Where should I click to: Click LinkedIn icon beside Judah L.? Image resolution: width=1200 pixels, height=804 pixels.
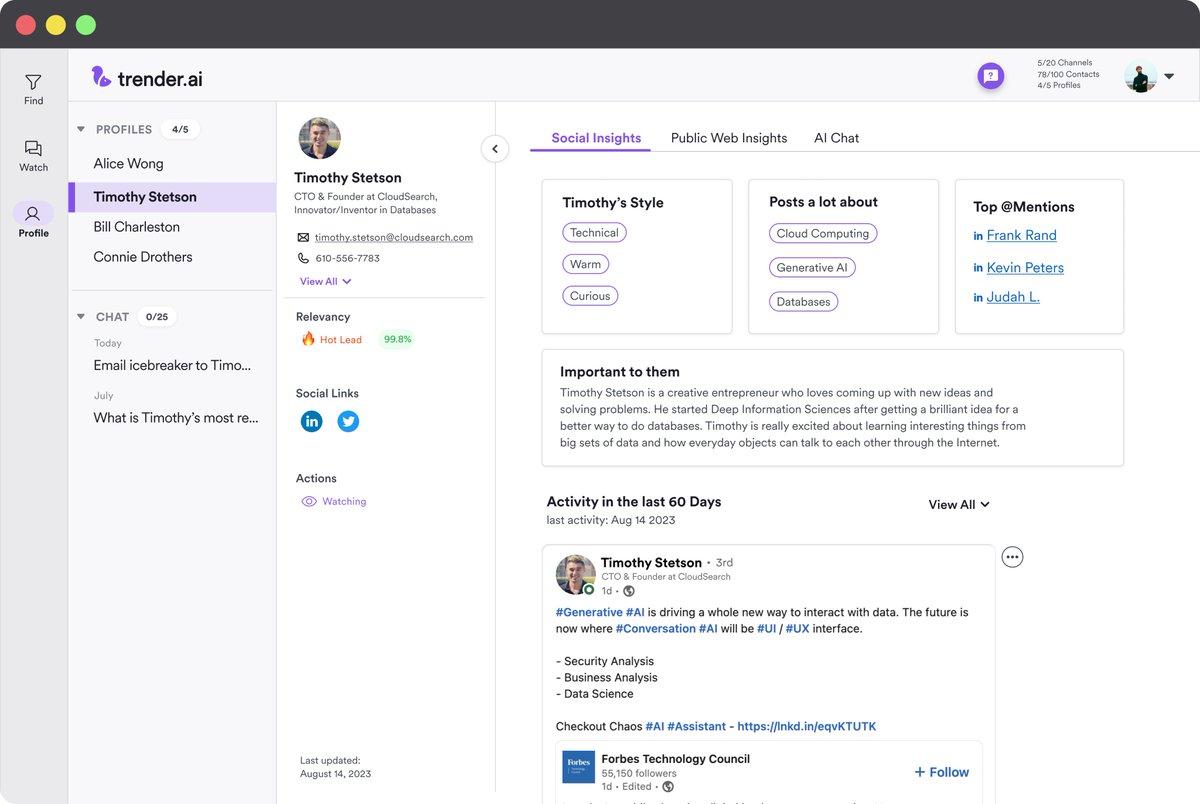(x=978, y=298)
